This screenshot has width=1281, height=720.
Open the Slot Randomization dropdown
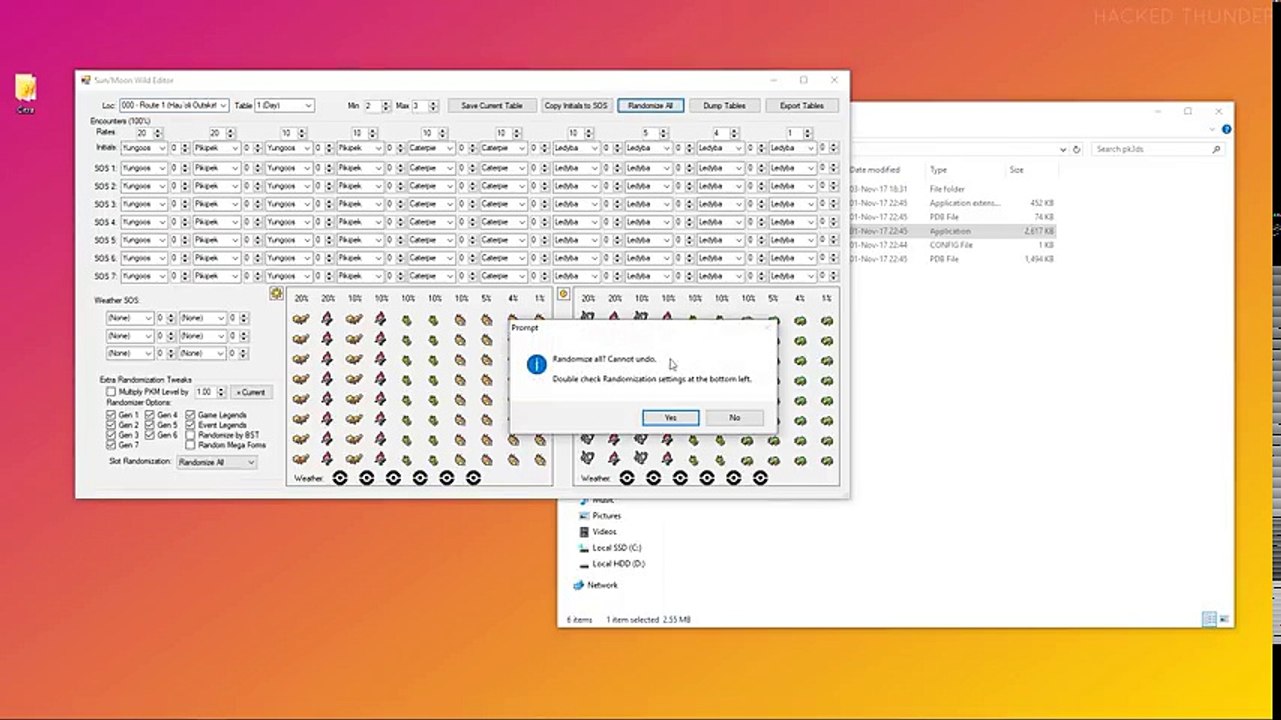216,462
